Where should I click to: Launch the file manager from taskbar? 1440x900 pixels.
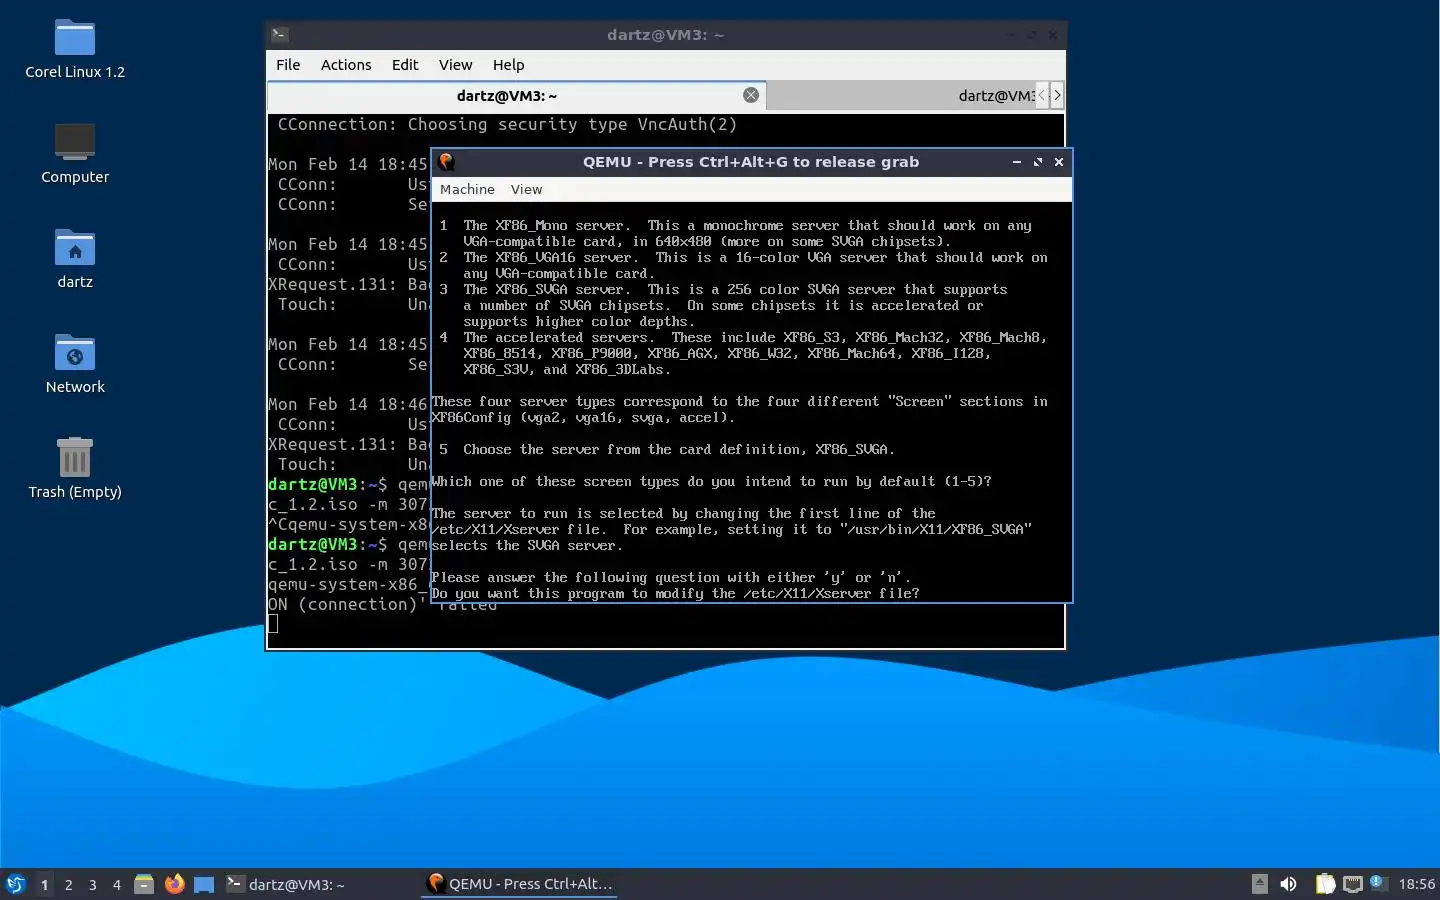[144, 884]
